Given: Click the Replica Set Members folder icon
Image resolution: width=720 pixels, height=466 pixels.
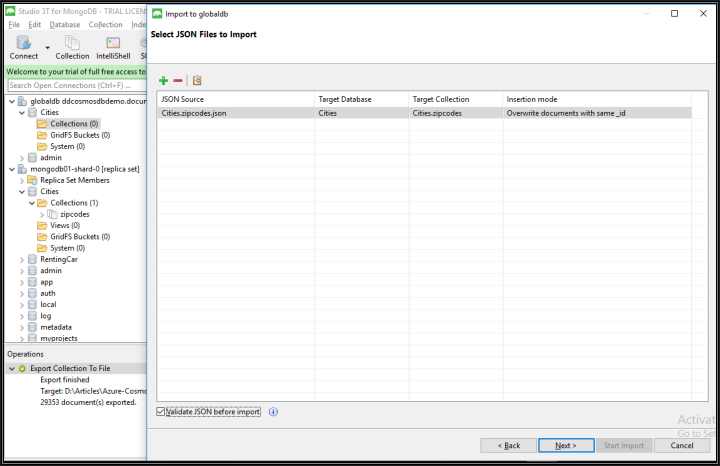Looking at the screenshot, I should click(x=32, y=180).
